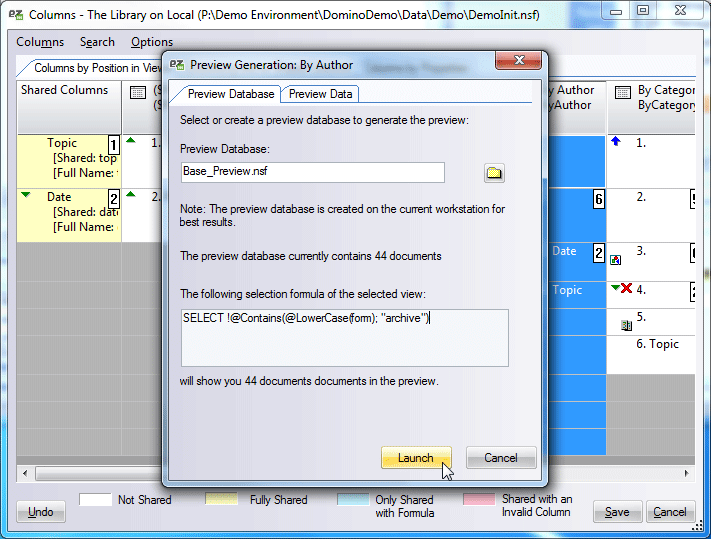Click the Undo button
Image resolution: width=712 pixels, height=539 pixels.
coord(41,512)
